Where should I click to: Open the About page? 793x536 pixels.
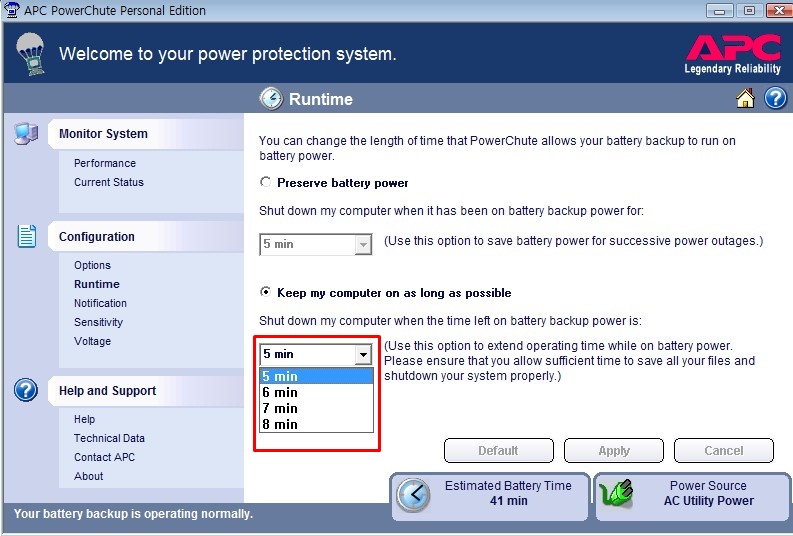coord(89,476)
